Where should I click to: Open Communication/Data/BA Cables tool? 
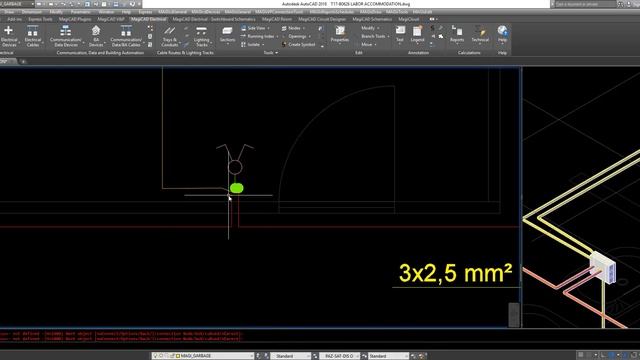pyautogui.click(x=126, y=36)
